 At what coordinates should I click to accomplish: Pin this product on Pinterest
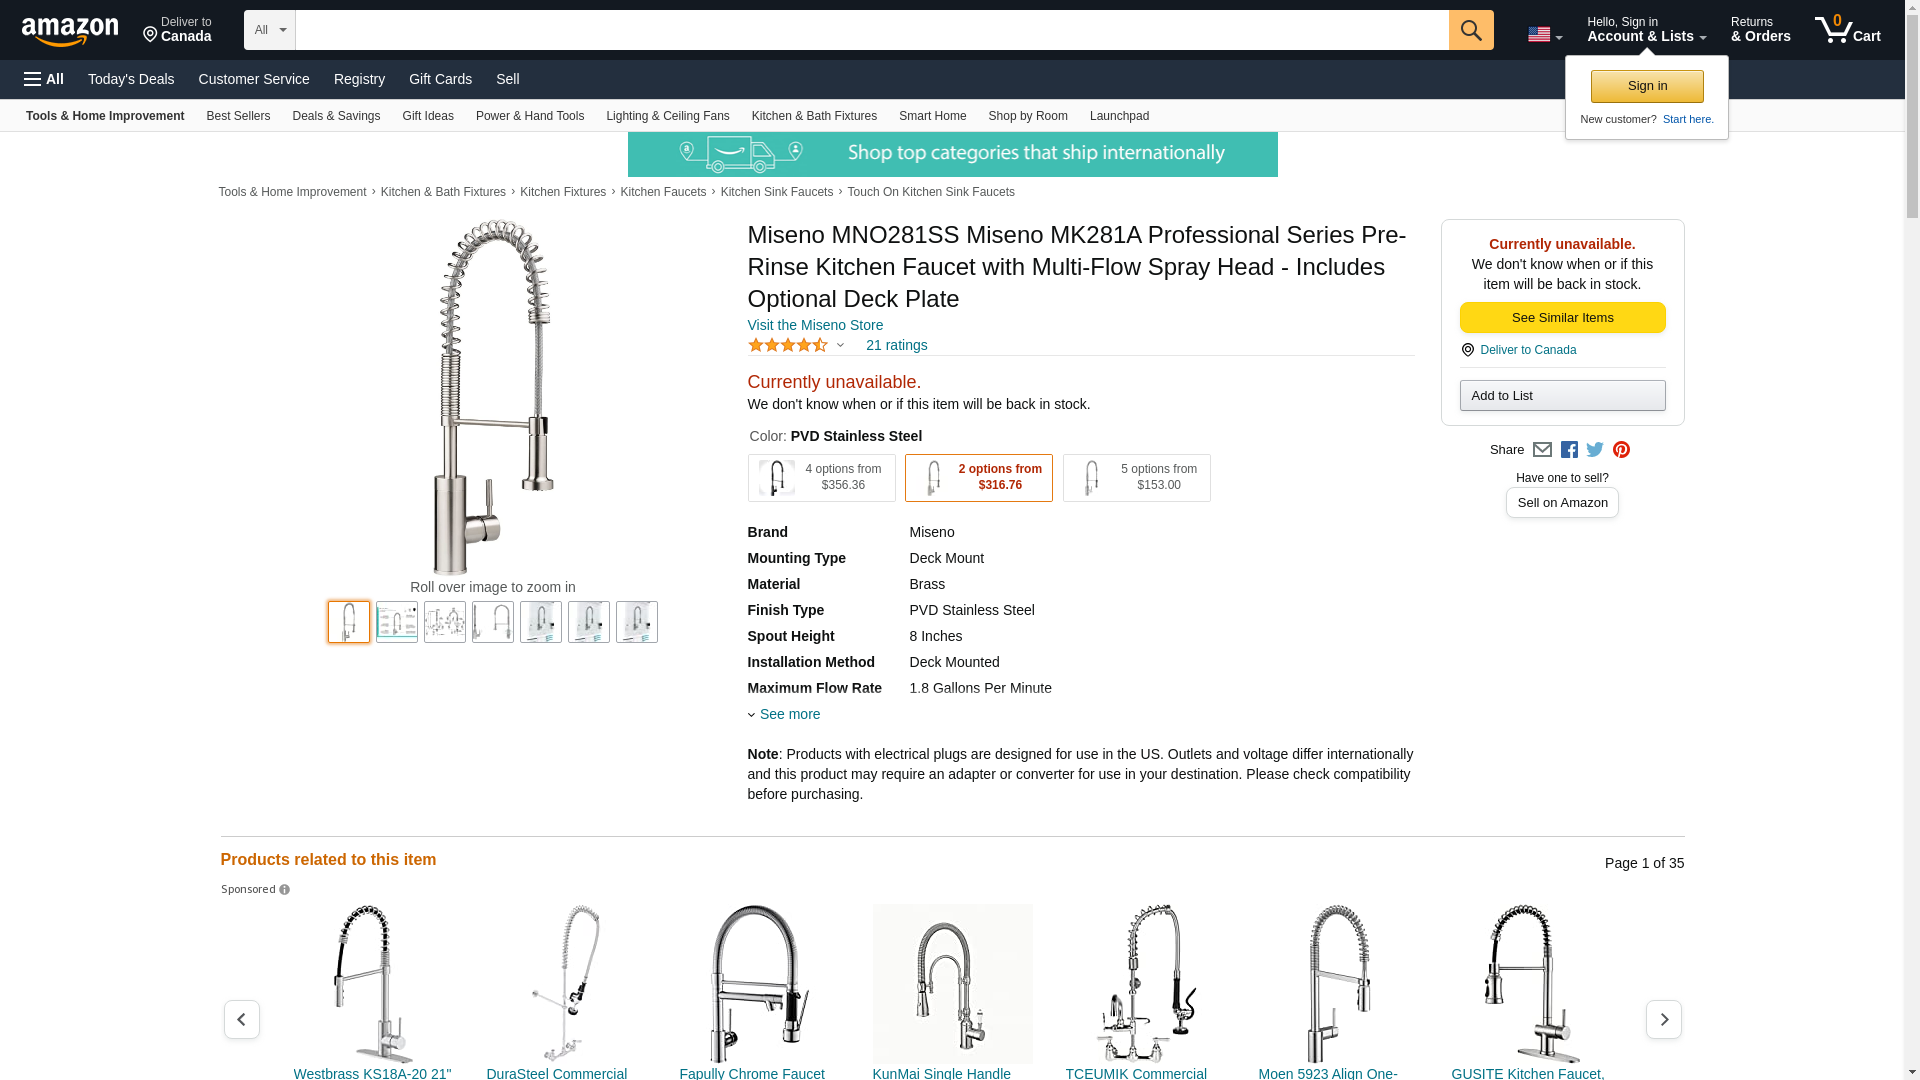[1621, 450]
